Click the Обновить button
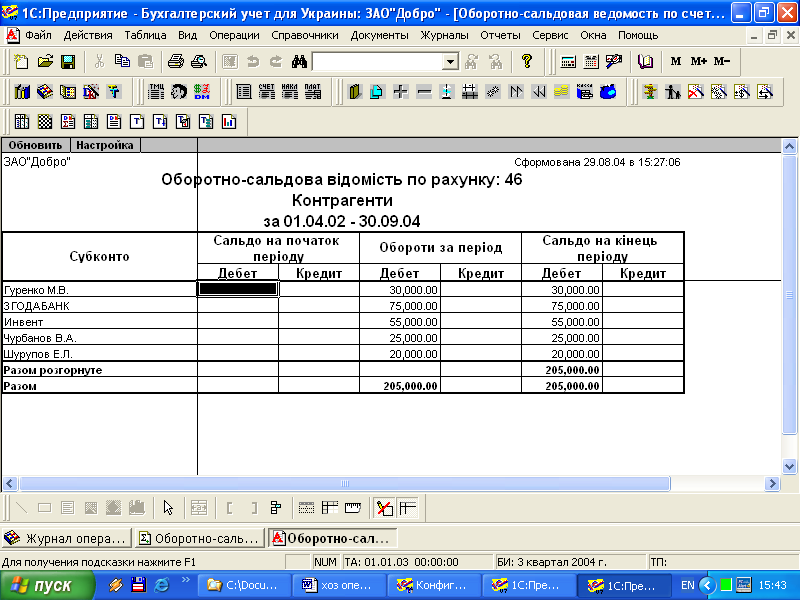800x600 pixels. (x=35, y=145)
